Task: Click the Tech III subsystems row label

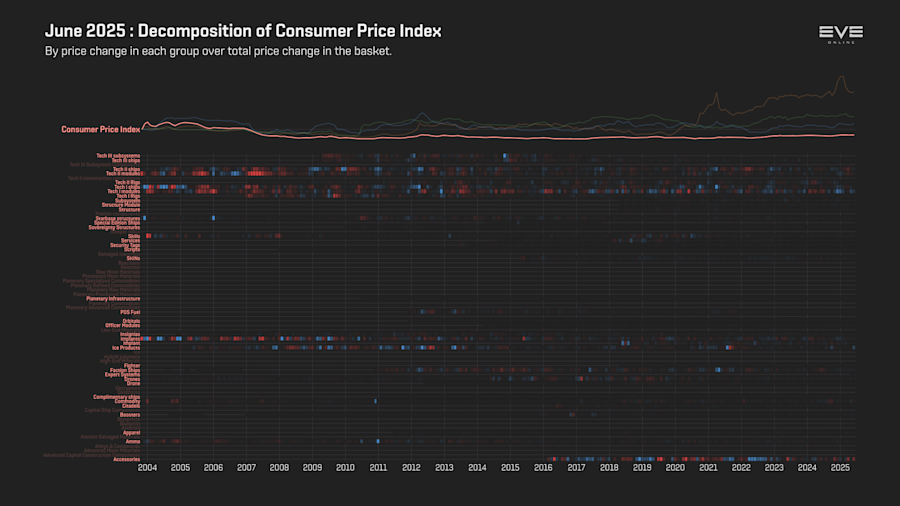Action: click(x=118, y=155)
